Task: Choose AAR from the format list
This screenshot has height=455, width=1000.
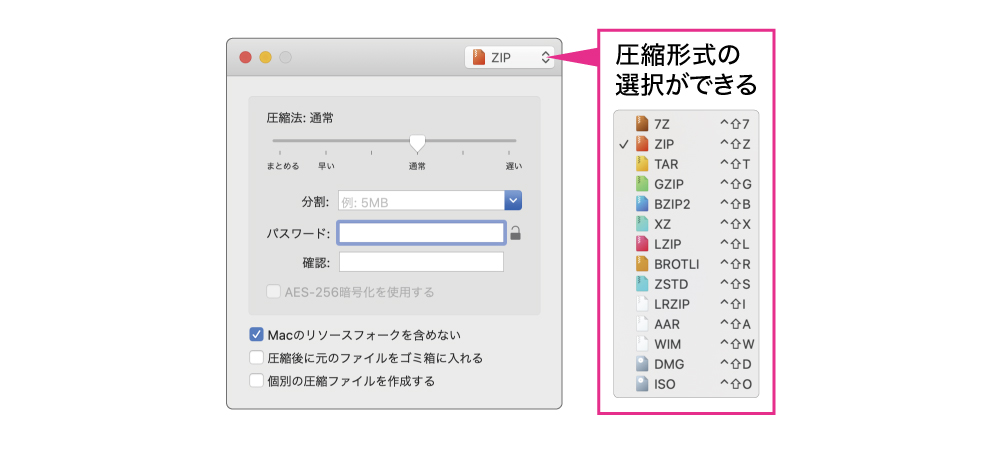Action: tap(686, 324)
